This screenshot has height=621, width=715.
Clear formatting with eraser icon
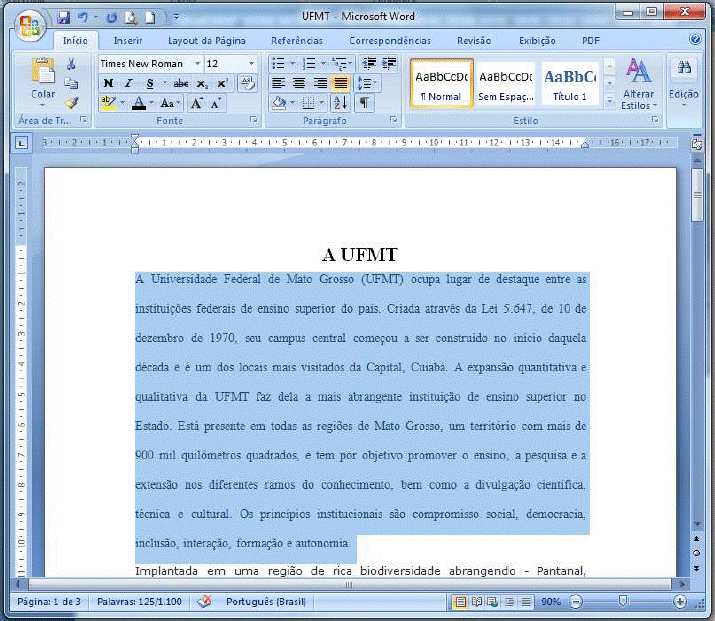point(248,83)
